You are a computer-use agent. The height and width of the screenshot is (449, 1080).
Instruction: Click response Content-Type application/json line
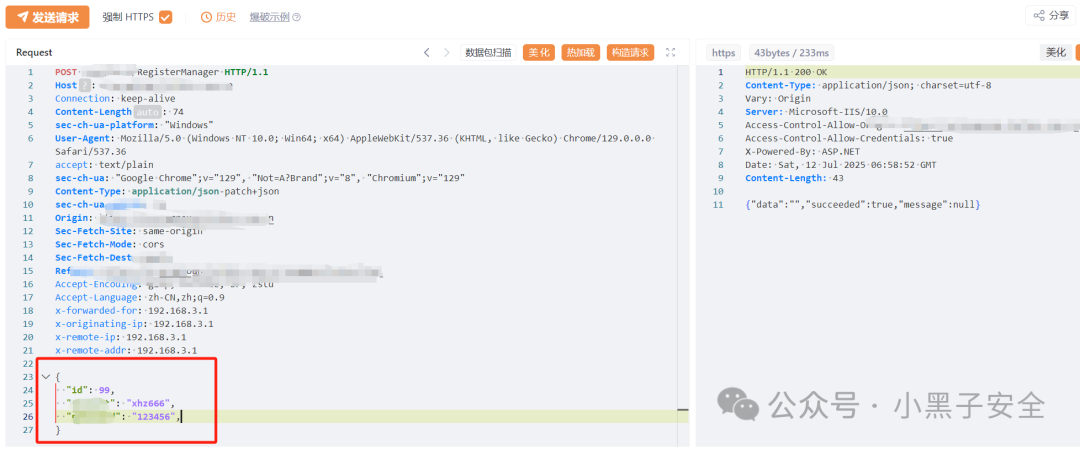coord(868,85)
